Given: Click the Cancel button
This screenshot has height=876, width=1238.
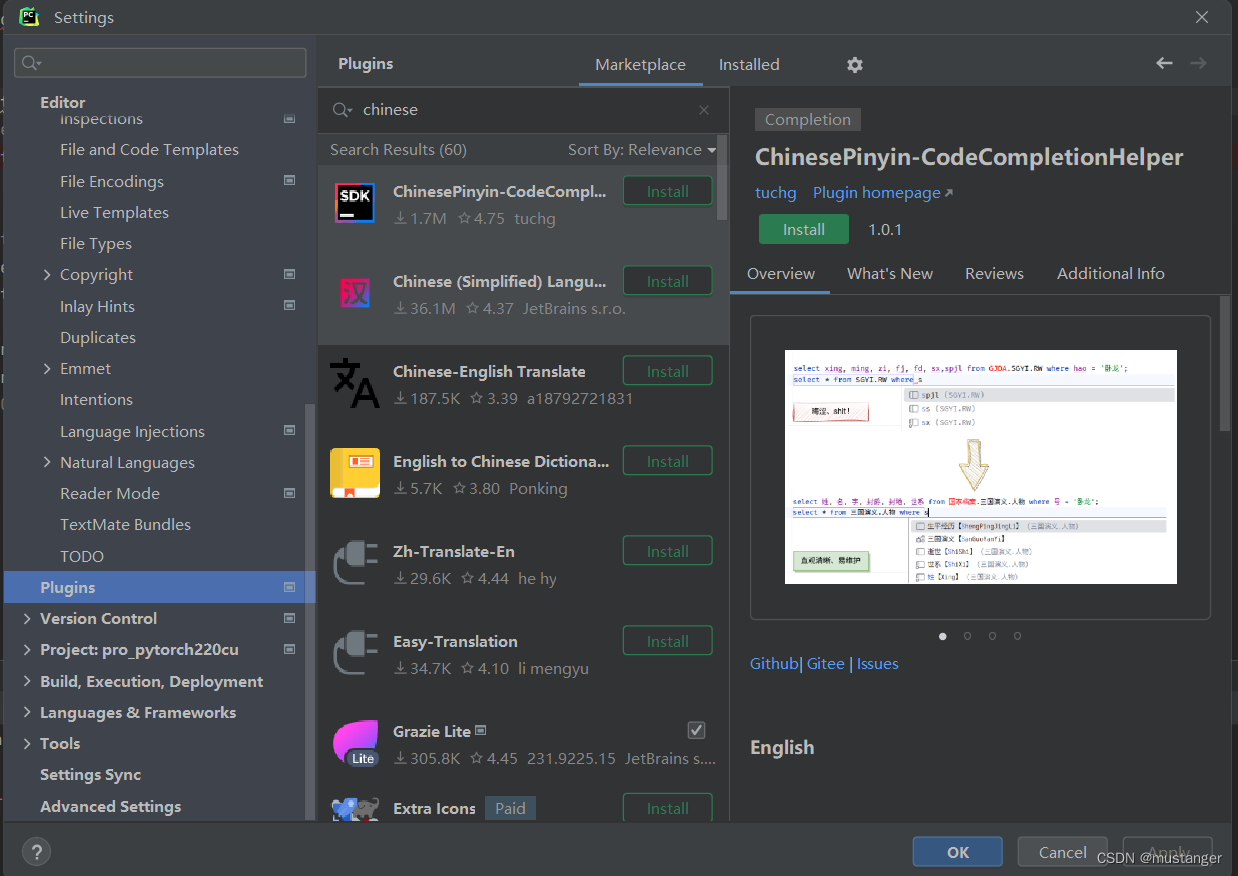Looking at the screenshot, I should point(1062,852).
